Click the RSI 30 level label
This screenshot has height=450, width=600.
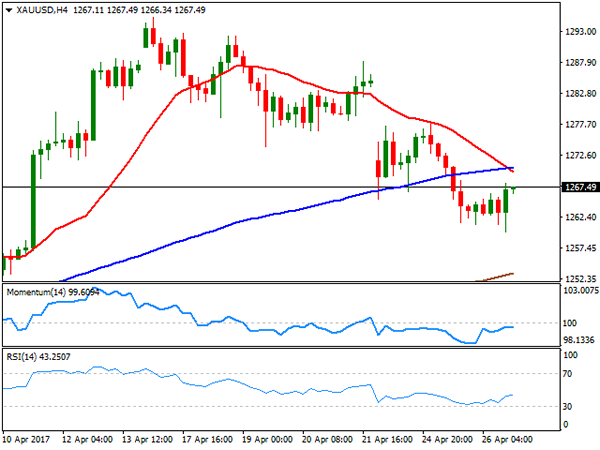[567, 406]
